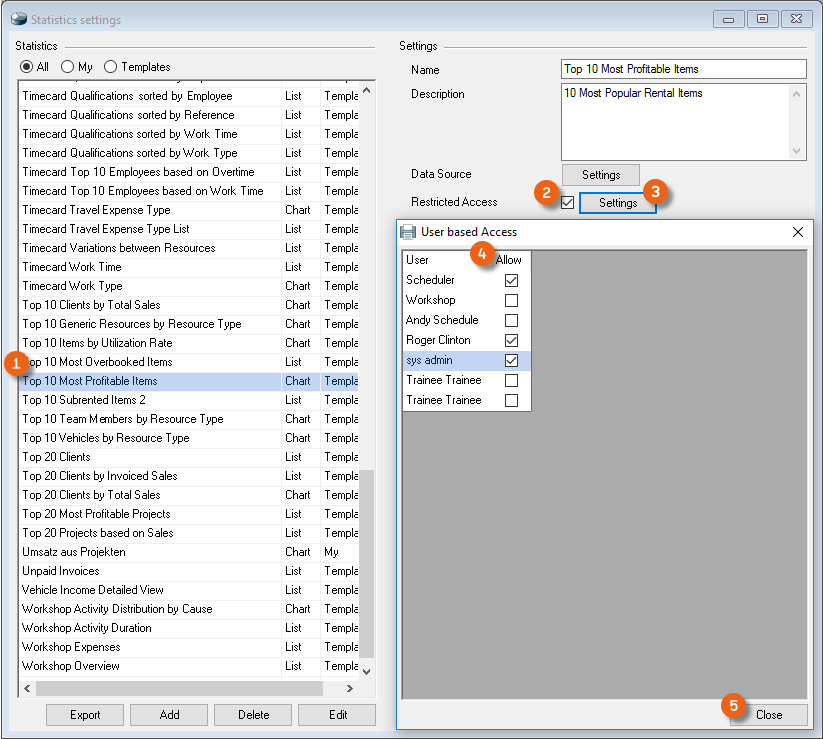The image size is (823, 739).
Task: Click the Delete statistics button
Action: click(x=254, y=715)
